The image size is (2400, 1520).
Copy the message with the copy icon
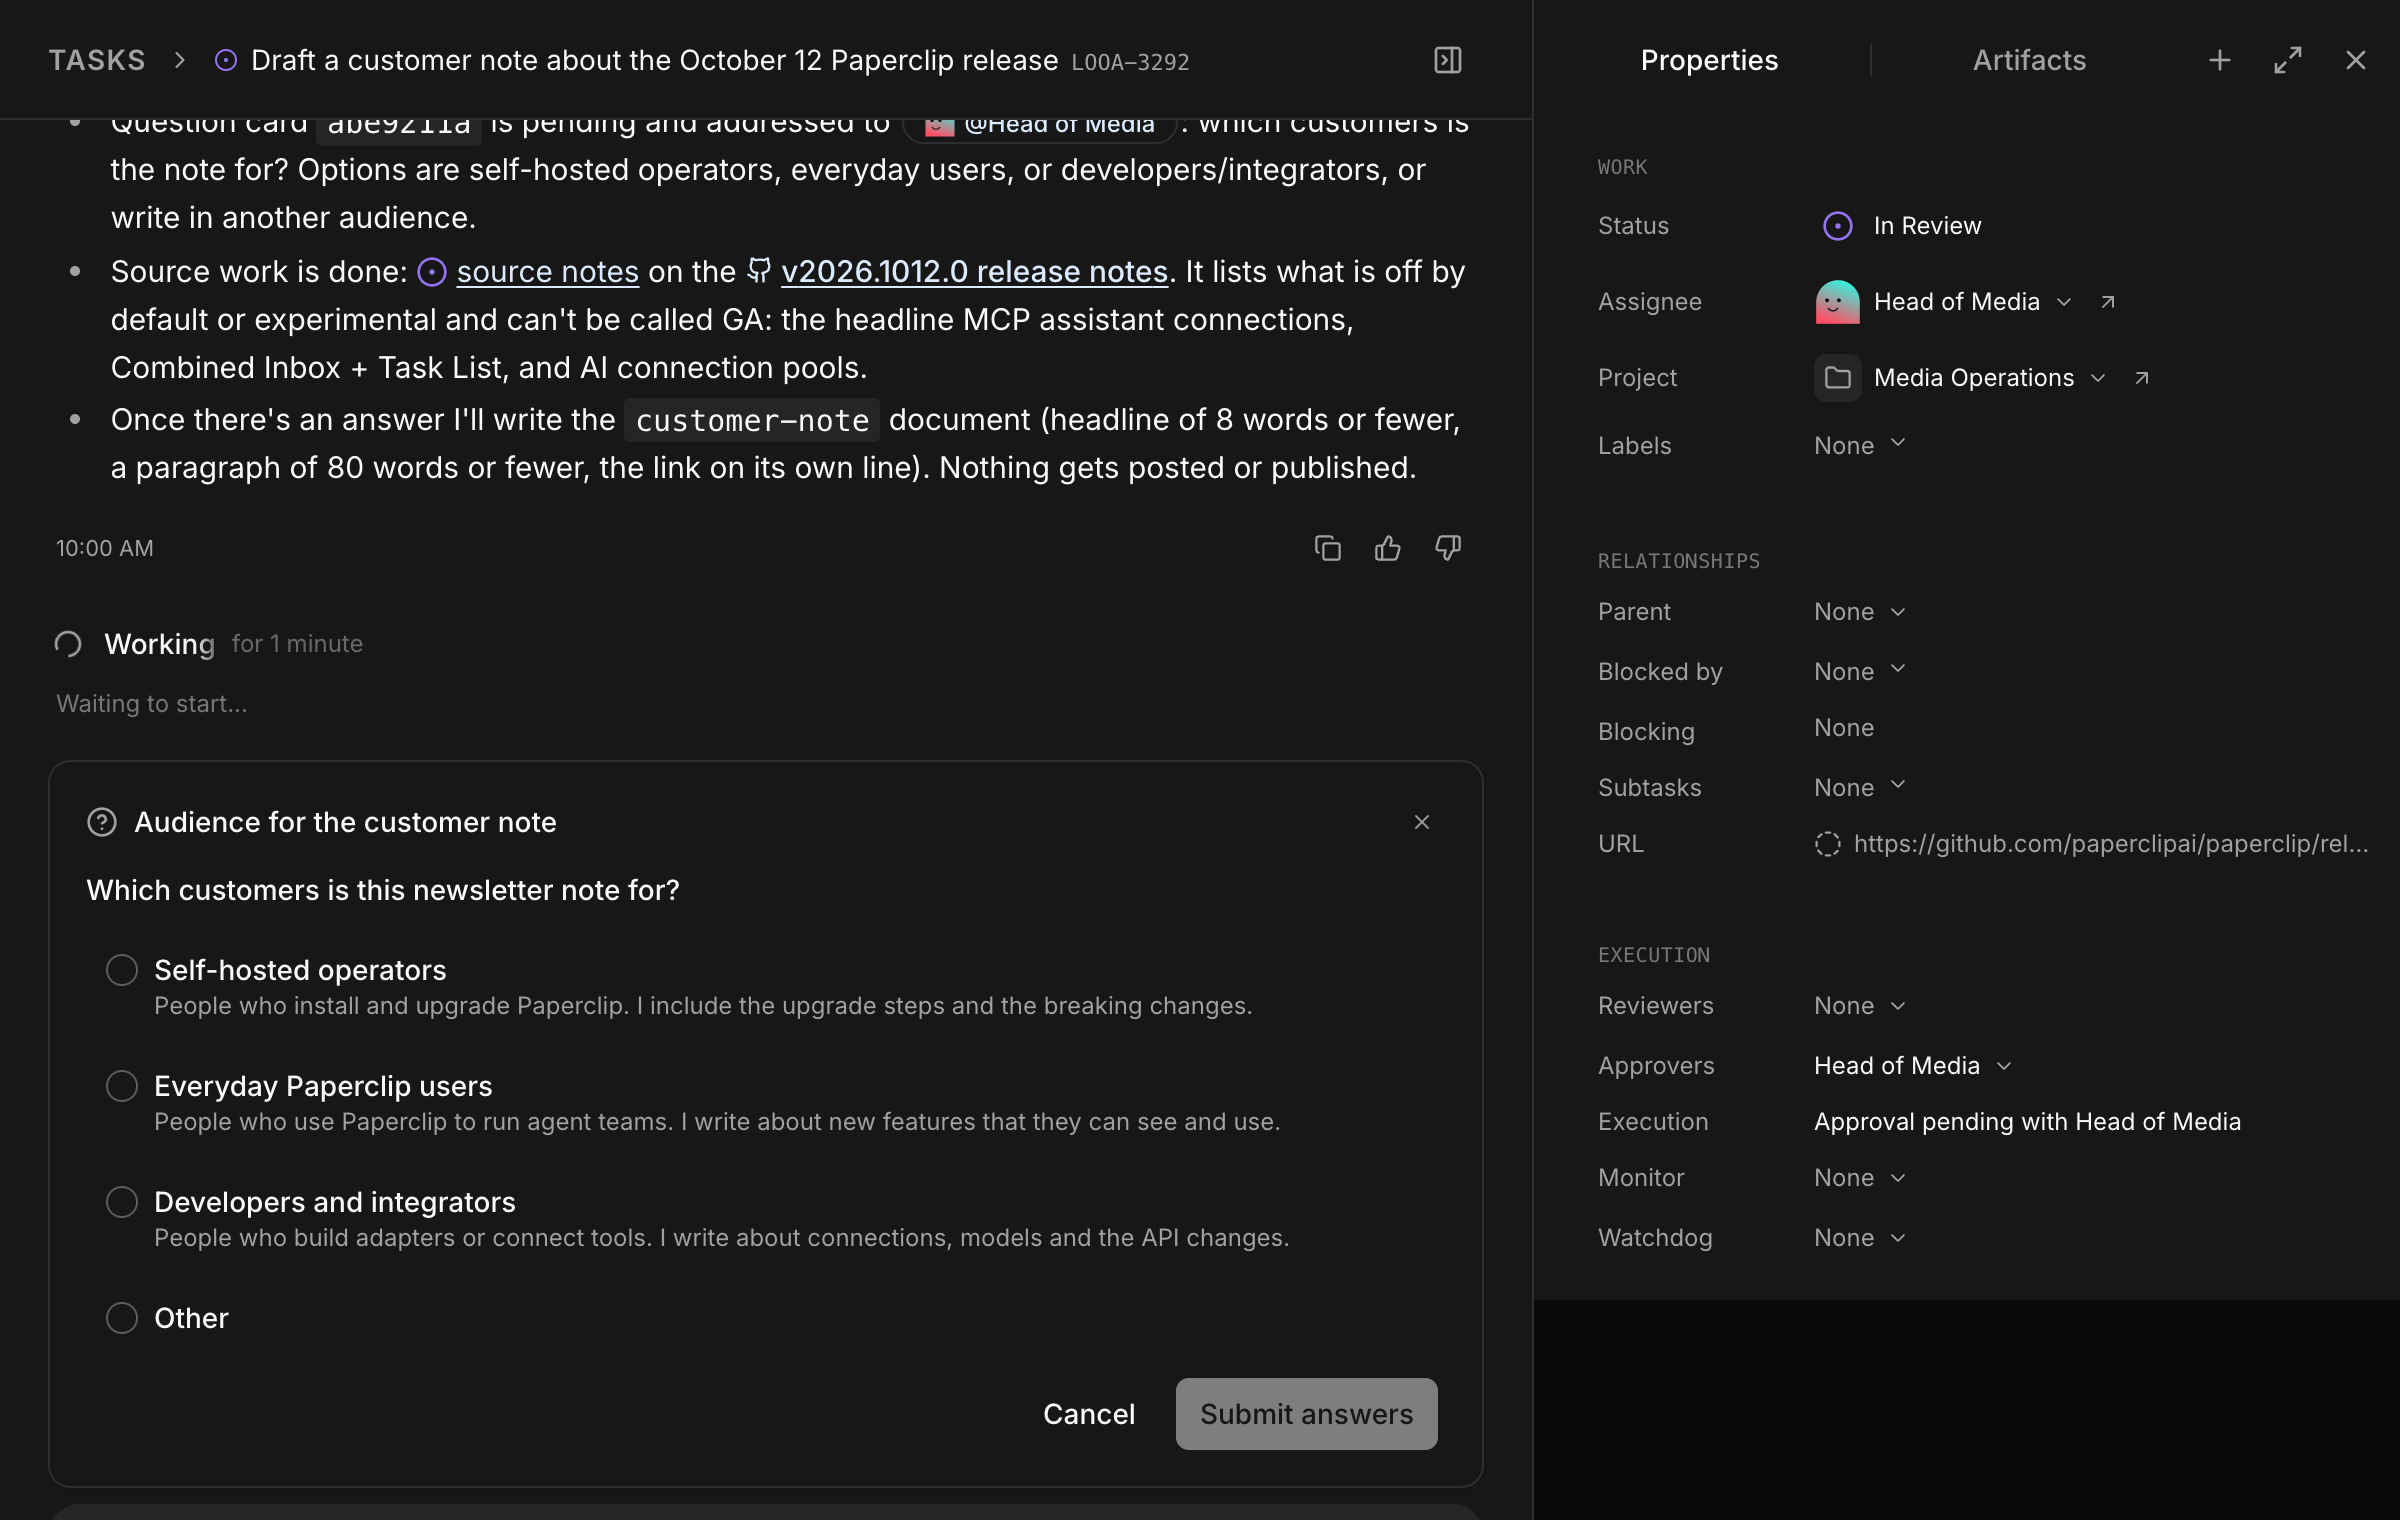tap(1327, 548)
